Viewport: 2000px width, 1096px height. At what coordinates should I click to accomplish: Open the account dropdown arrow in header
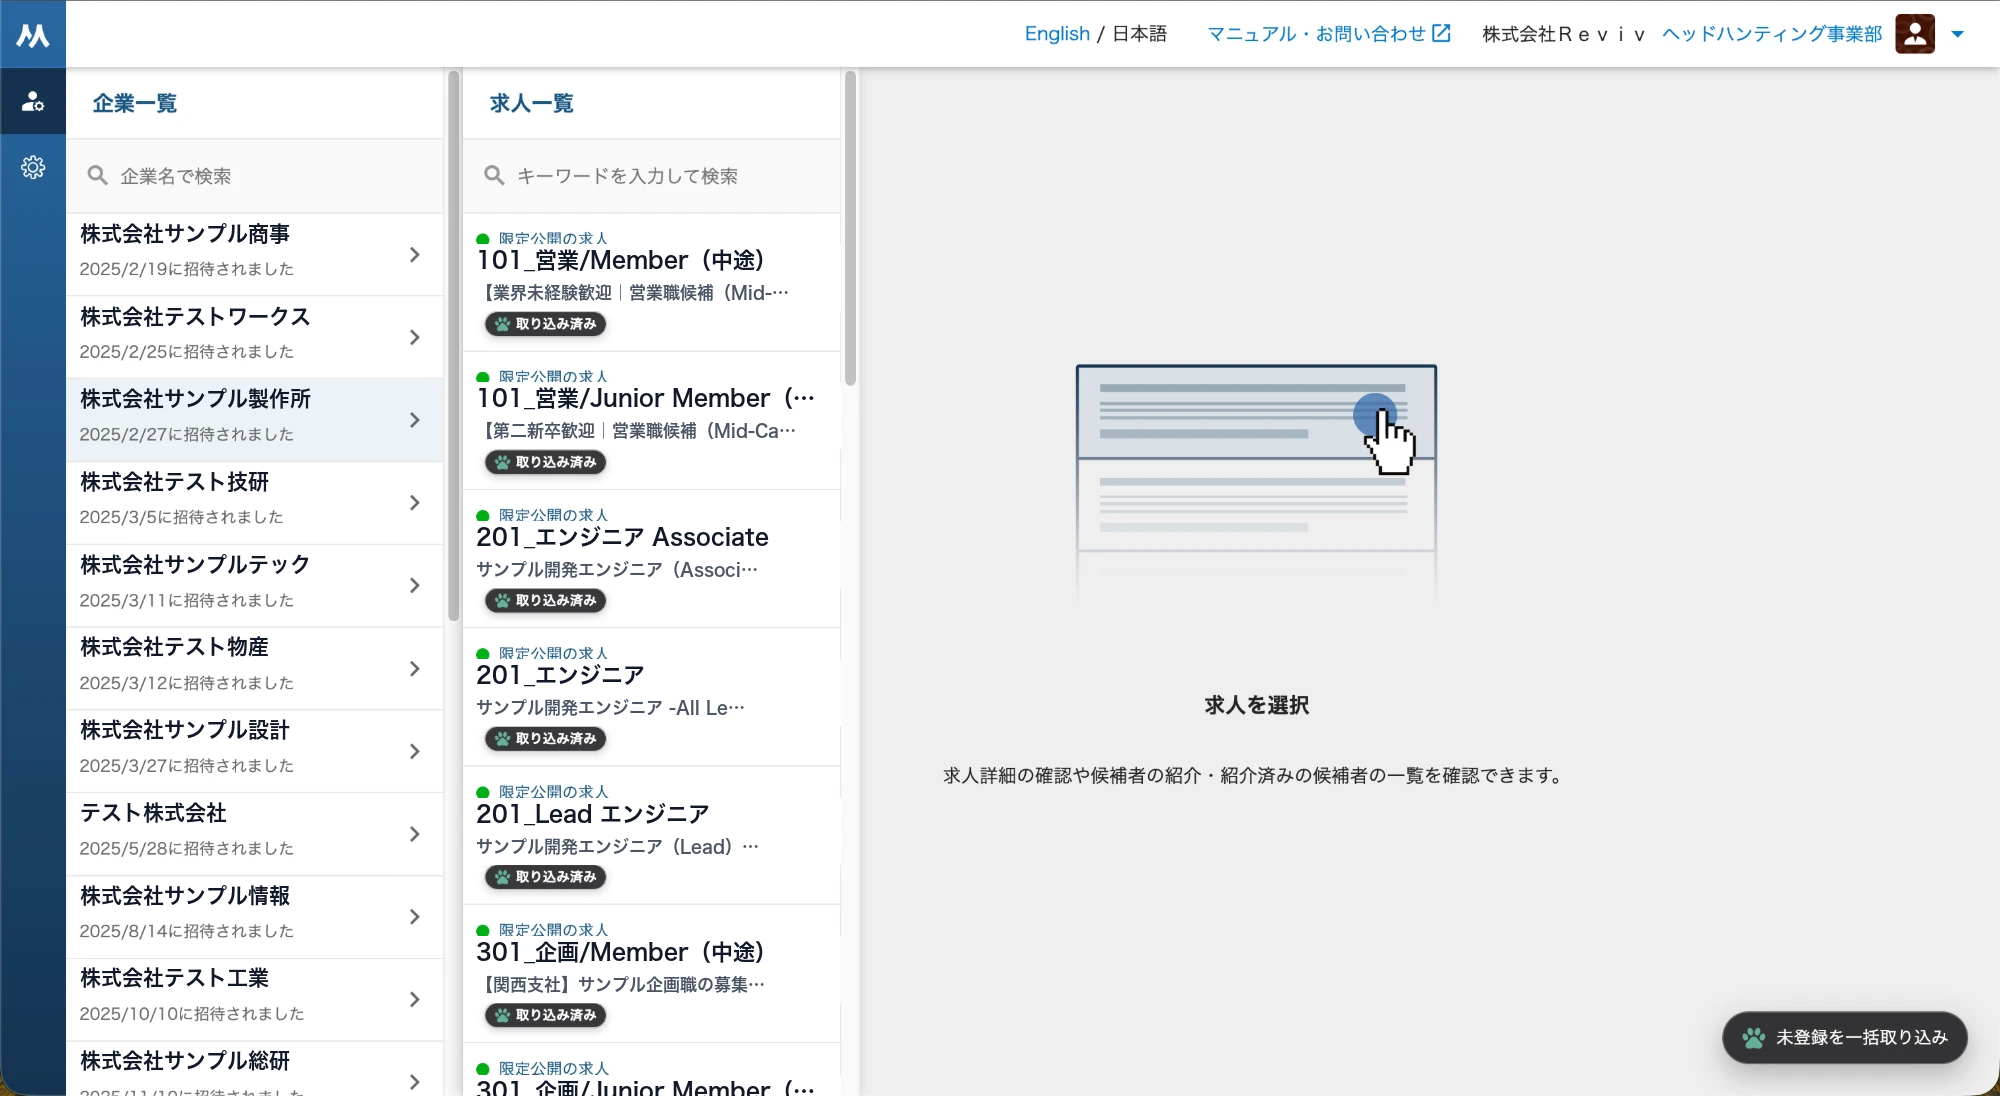coord(1957,34)
